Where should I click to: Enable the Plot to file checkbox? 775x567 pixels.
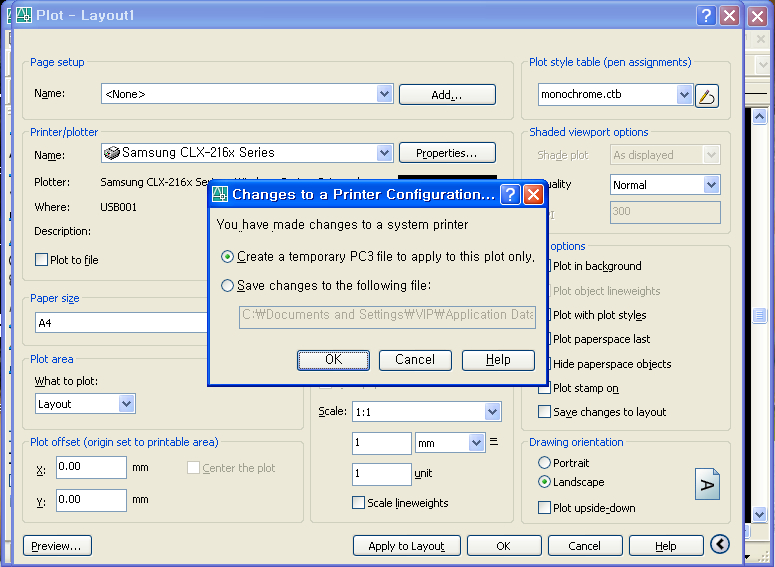42,260
